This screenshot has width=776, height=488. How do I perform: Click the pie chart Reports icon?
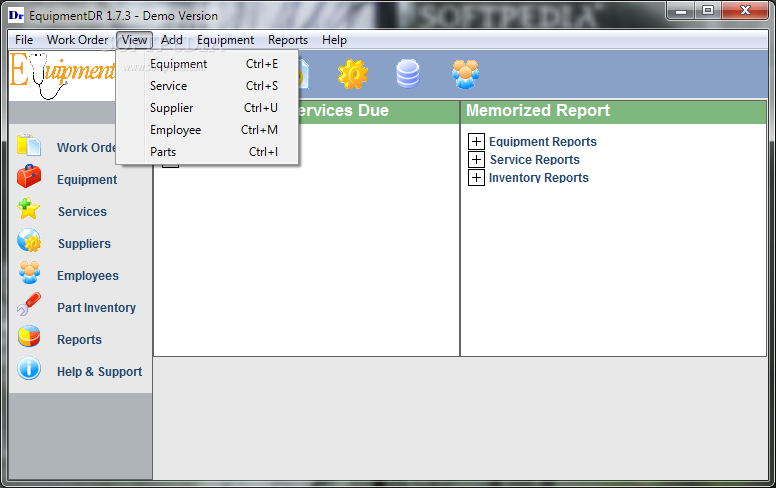(29, 336)
